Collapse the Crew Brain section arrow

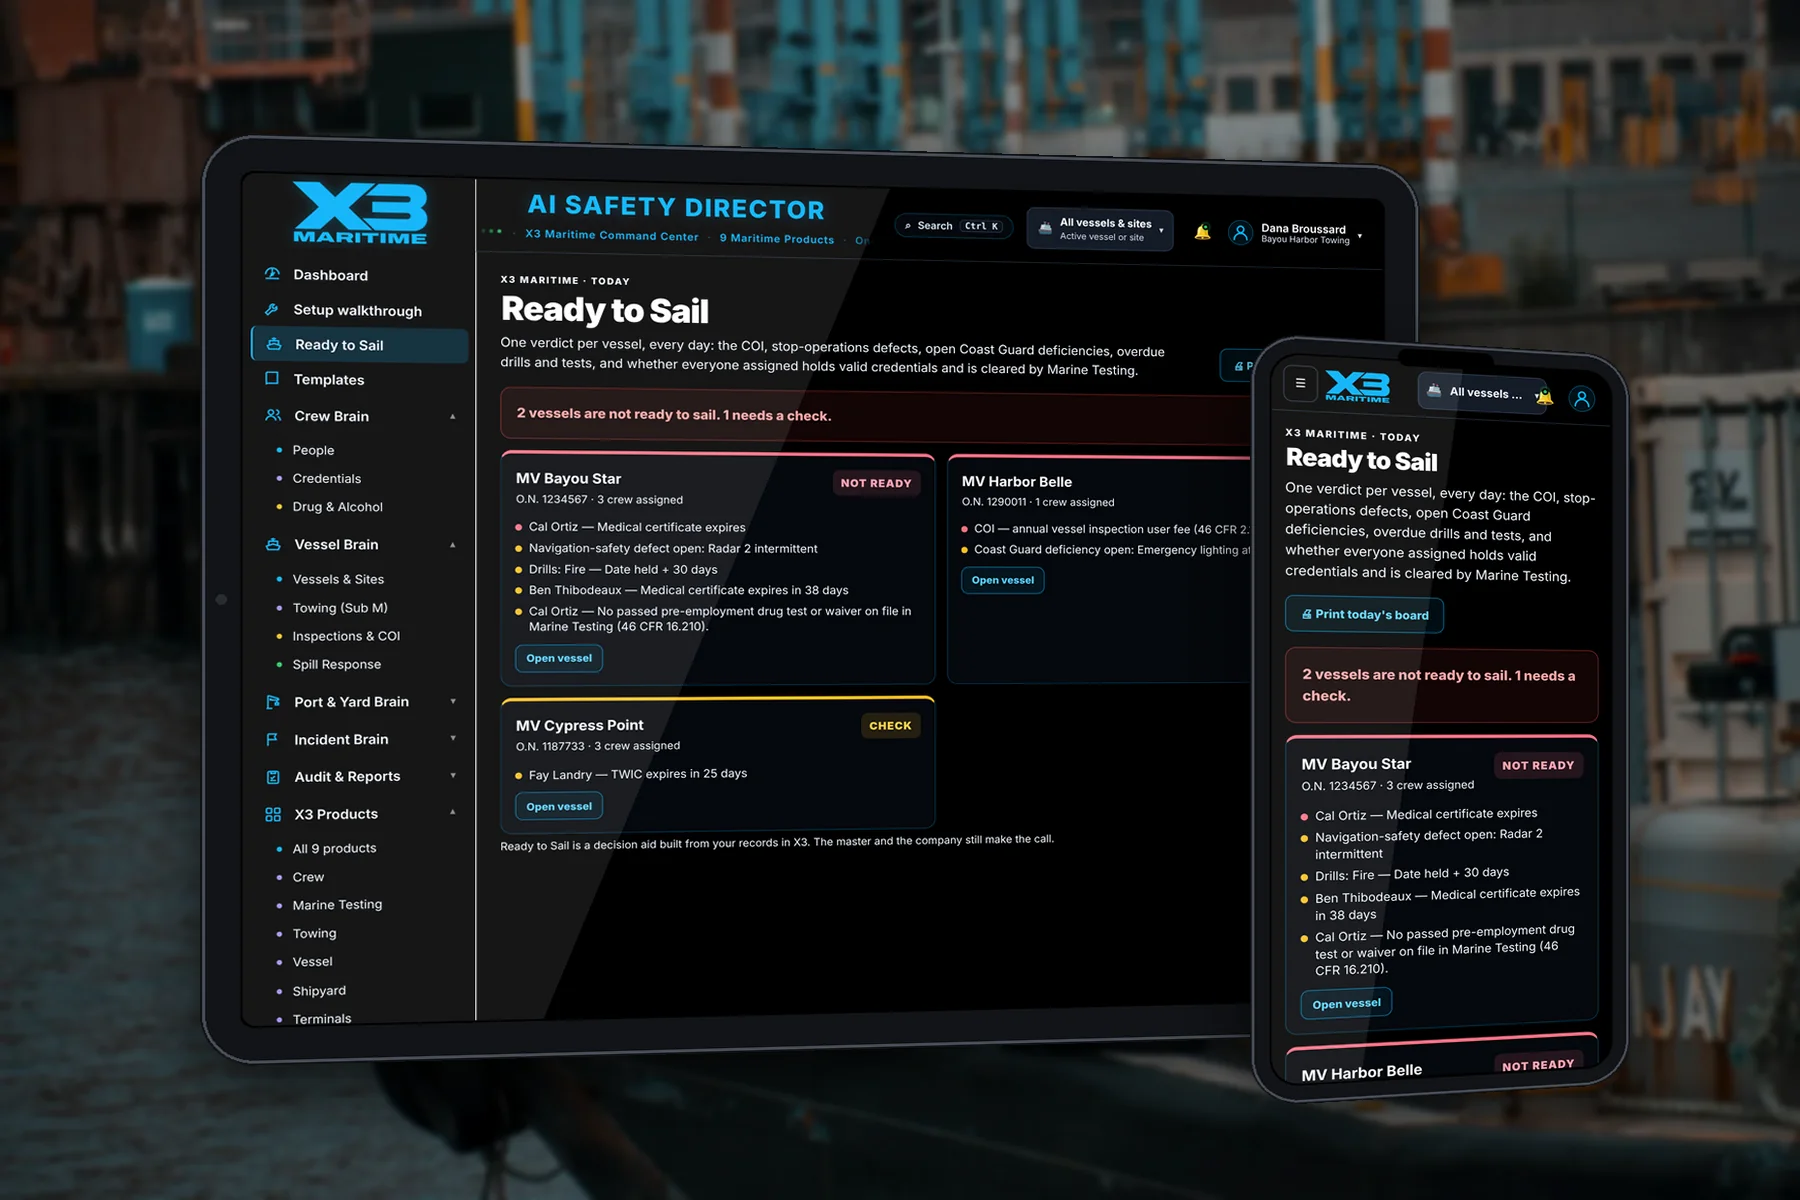click(453, 416)
